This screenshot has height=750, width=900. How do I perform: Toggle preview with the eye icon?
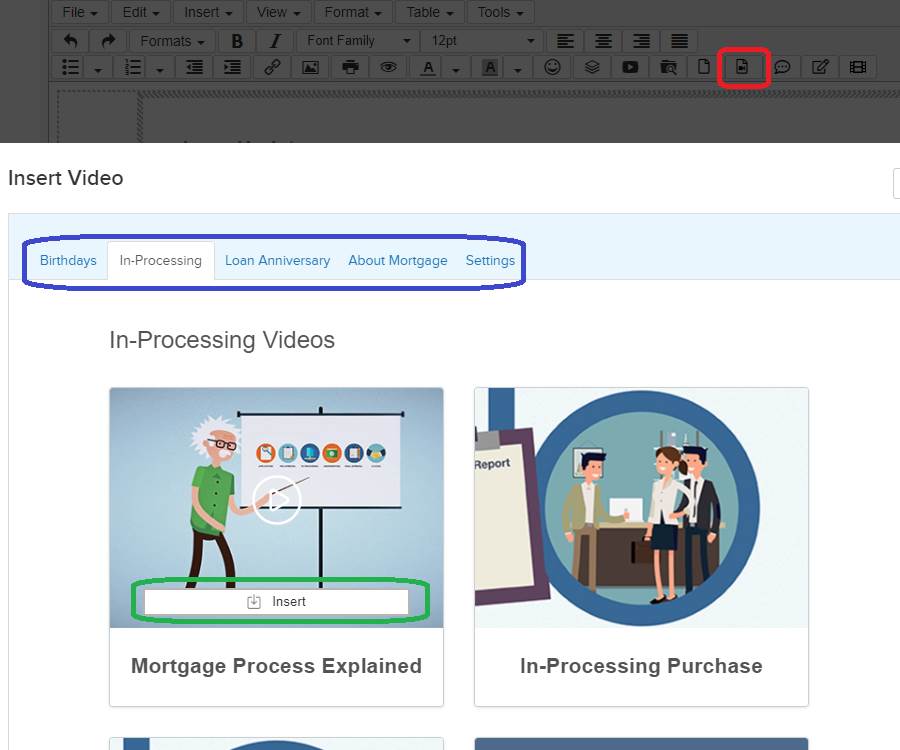tap(388, 67)
